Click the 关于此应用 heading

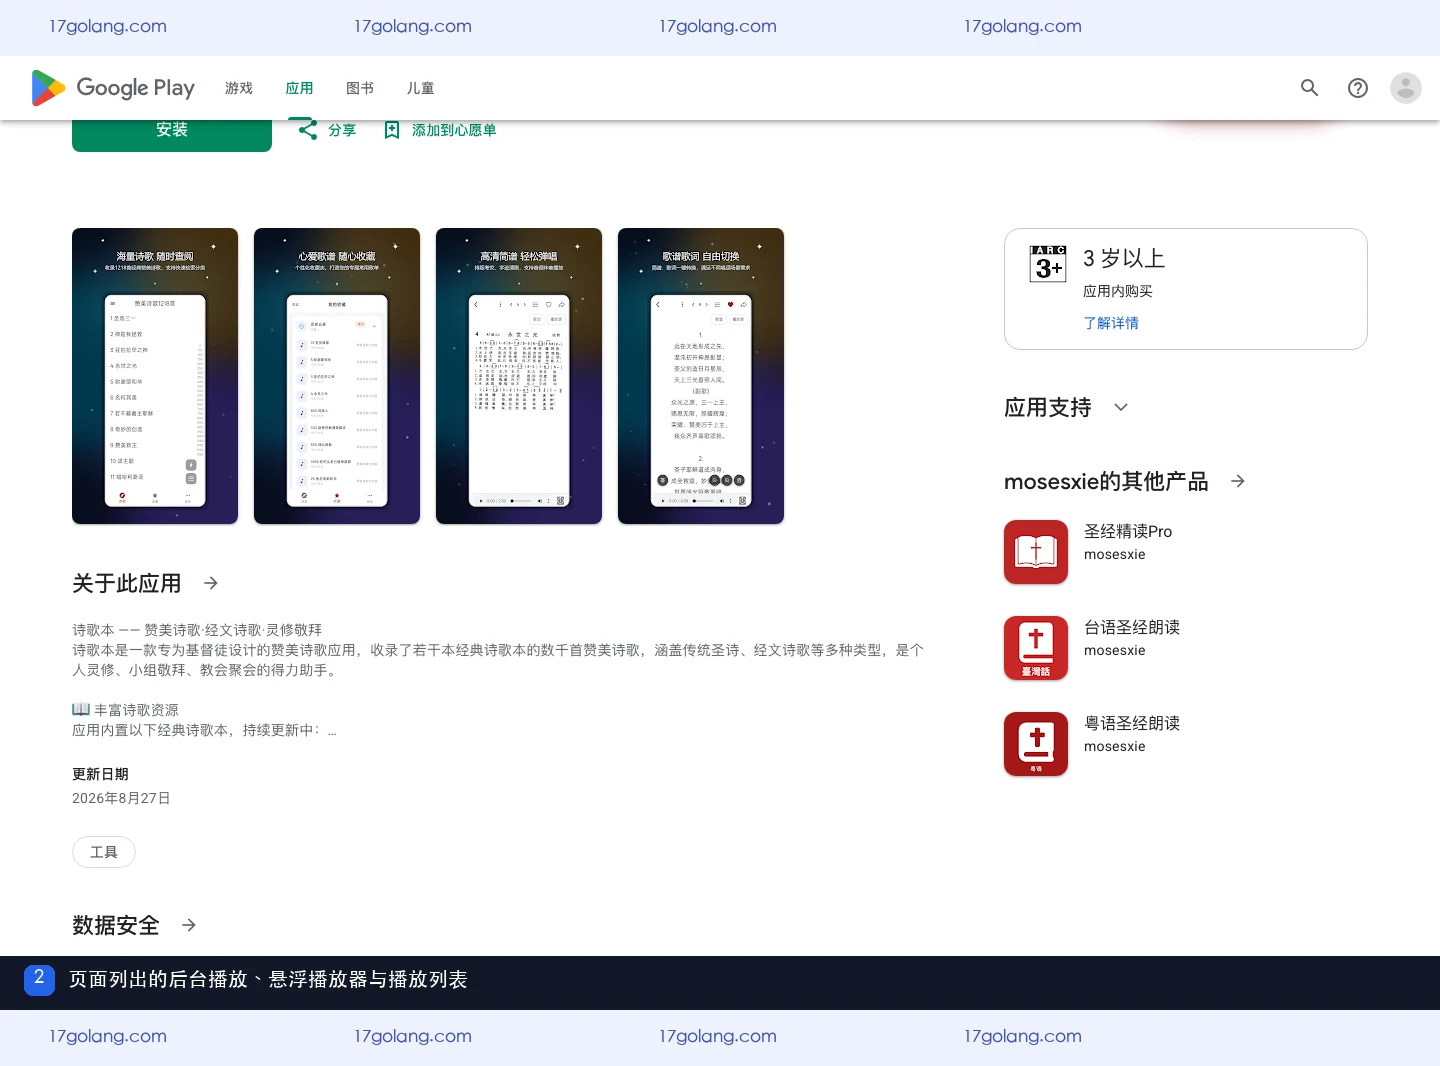(x=127, y=583)
